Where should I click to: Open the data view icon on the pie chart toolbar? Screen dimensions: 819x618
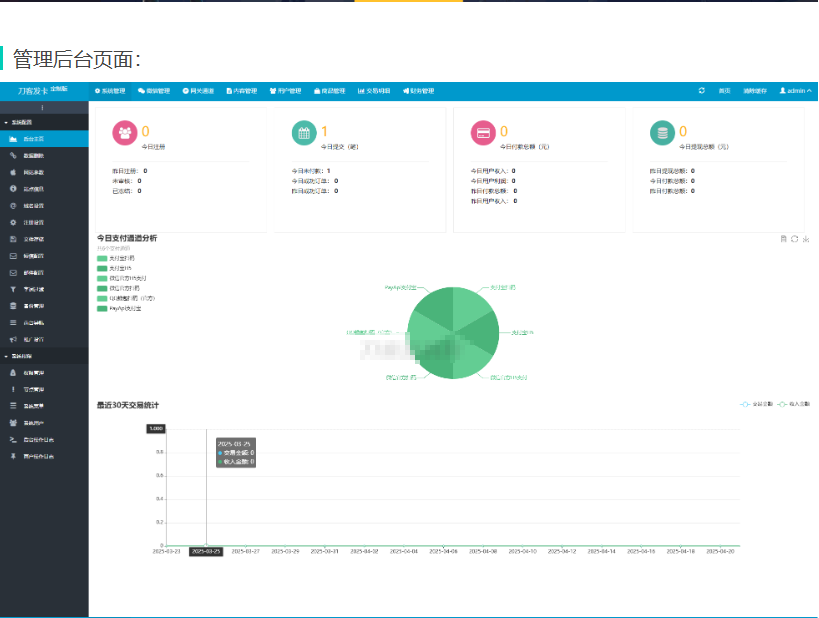[x=783, y=239]
